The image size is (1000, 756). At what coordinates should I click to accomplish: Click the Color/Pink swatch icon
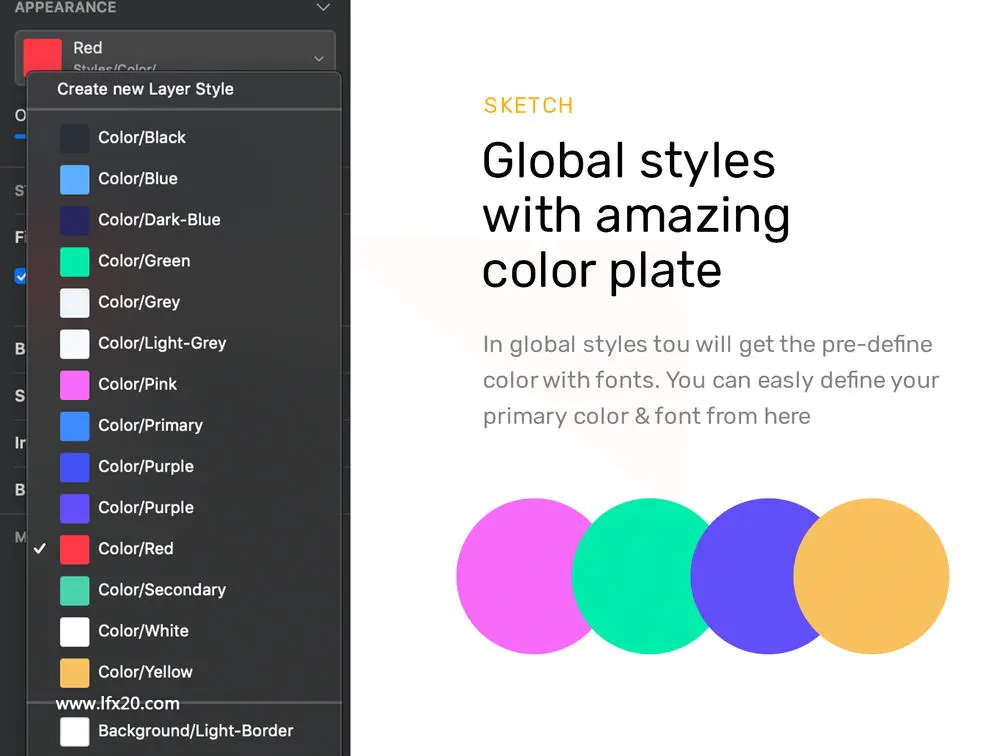[x=75, y=385]
